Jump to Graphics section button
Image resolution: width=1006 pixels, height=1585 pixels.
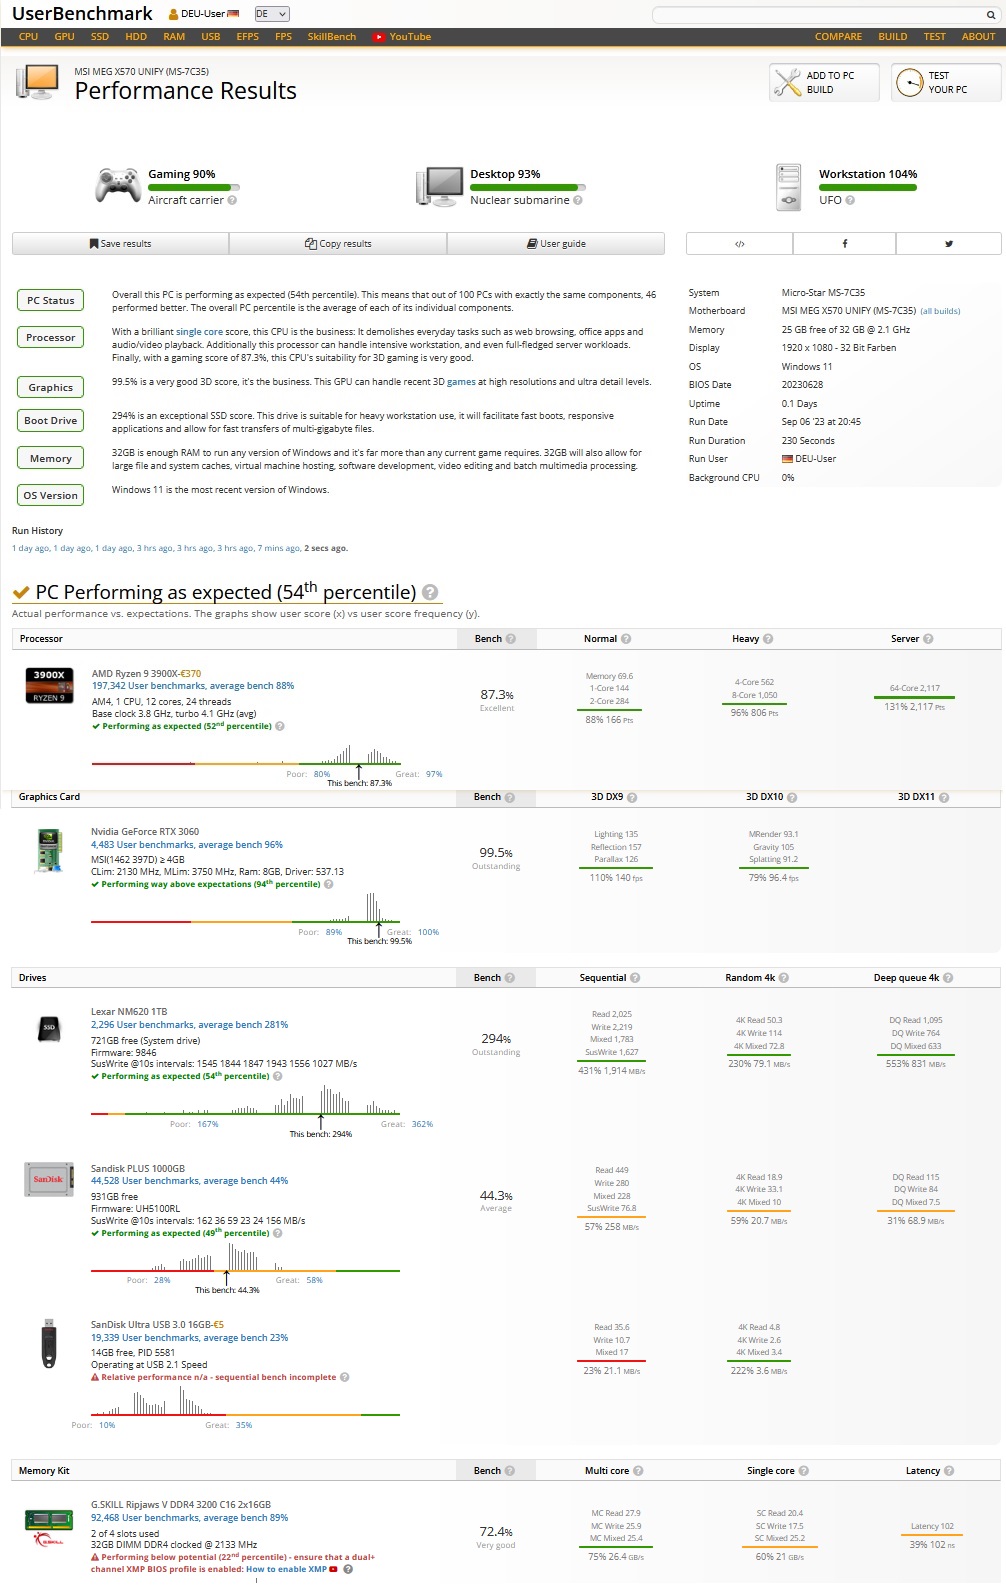tap(50, 387)
